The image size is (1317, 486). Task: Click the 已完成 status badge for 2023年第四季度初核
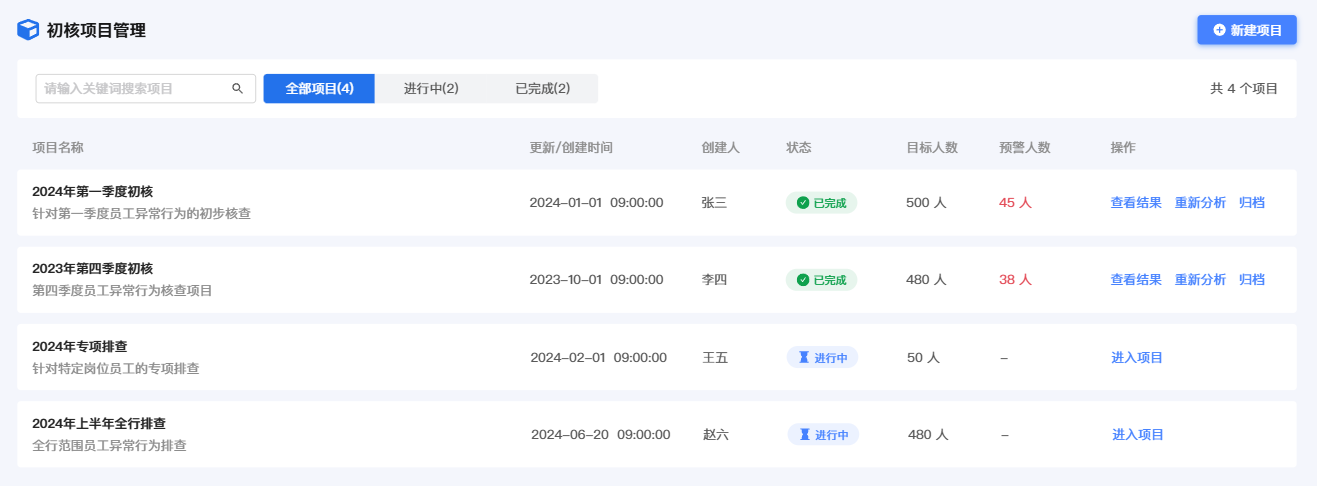(821, 280)
